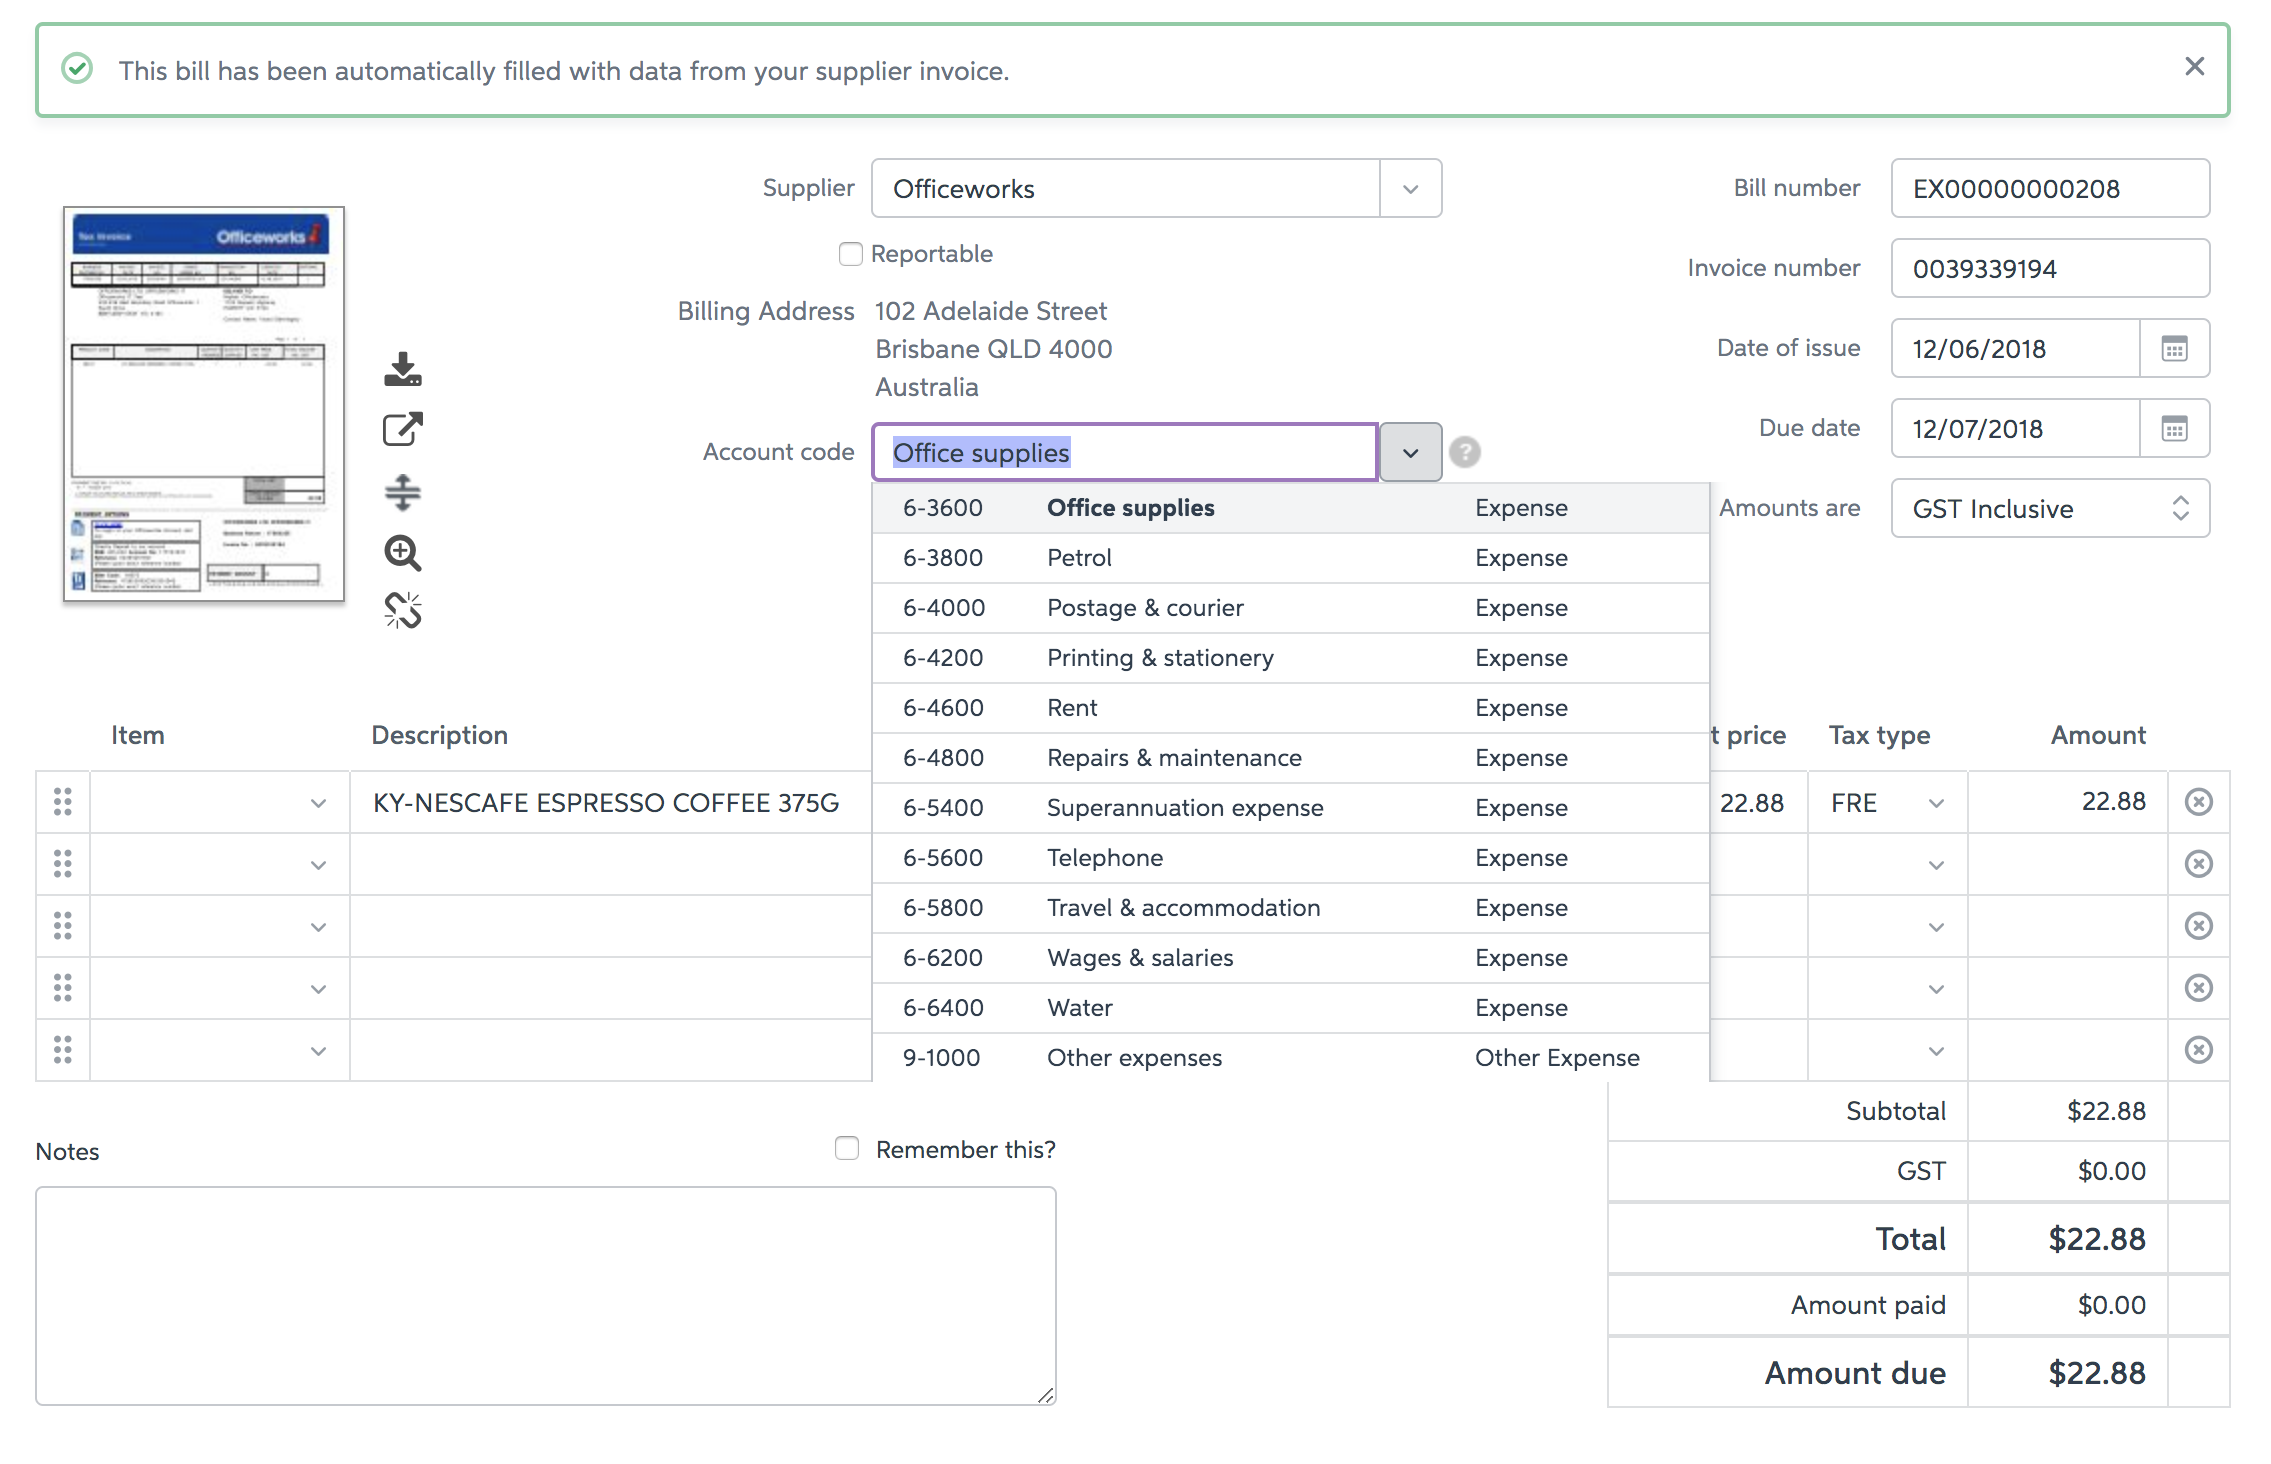The width and height of the screenshot is (2271, 1464).
Task: Click the Account code help icon
Action: (x=1465, y=452)
